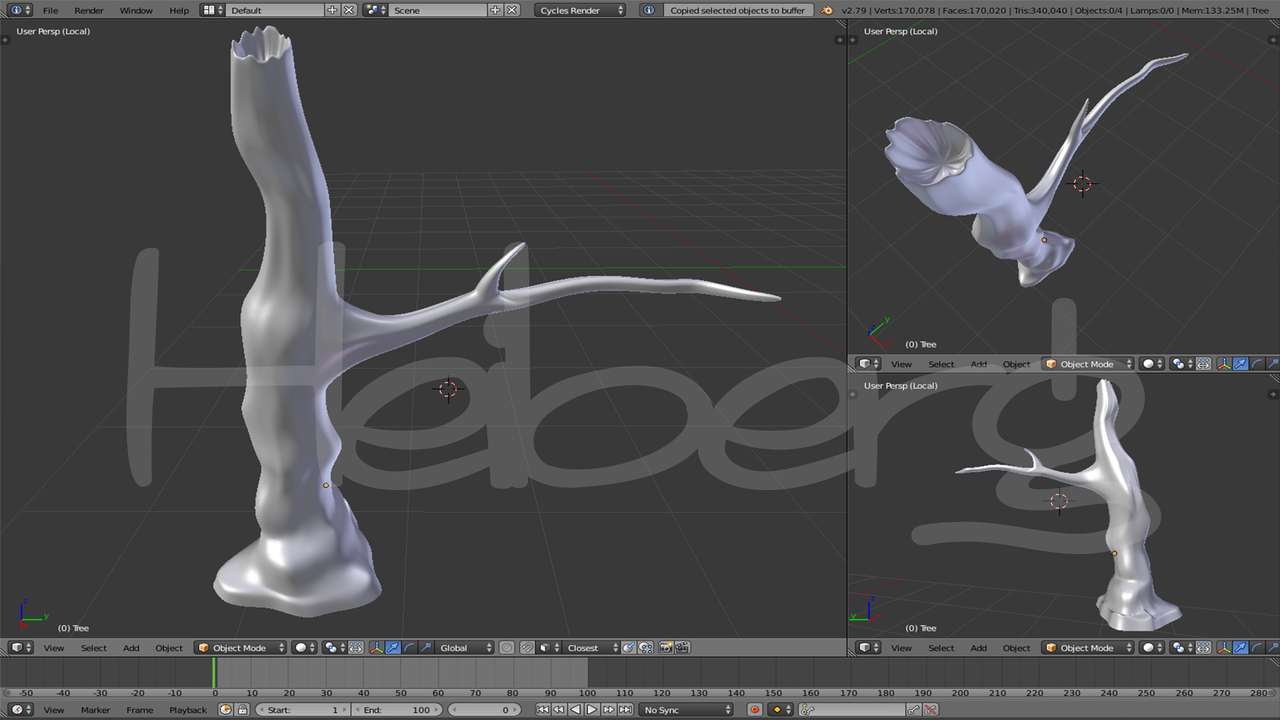The image size is (1280, 720).
Task: Toggle snap project onto surface
Action: pyautogui.click(x=646, y=648)
